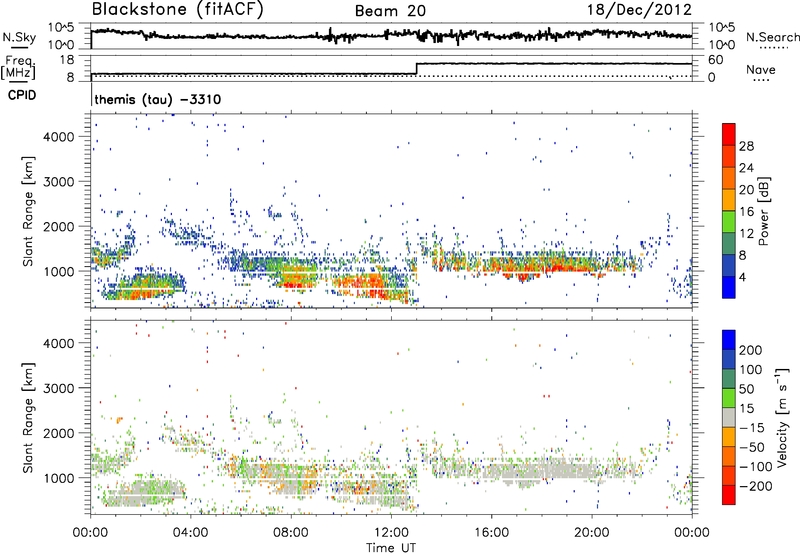Image resolution: width=800 pixels, height=554 pixels.
Task: Click the grey segment of Velocity color bar
Action: pyautogui.click(x=729, y=418)
